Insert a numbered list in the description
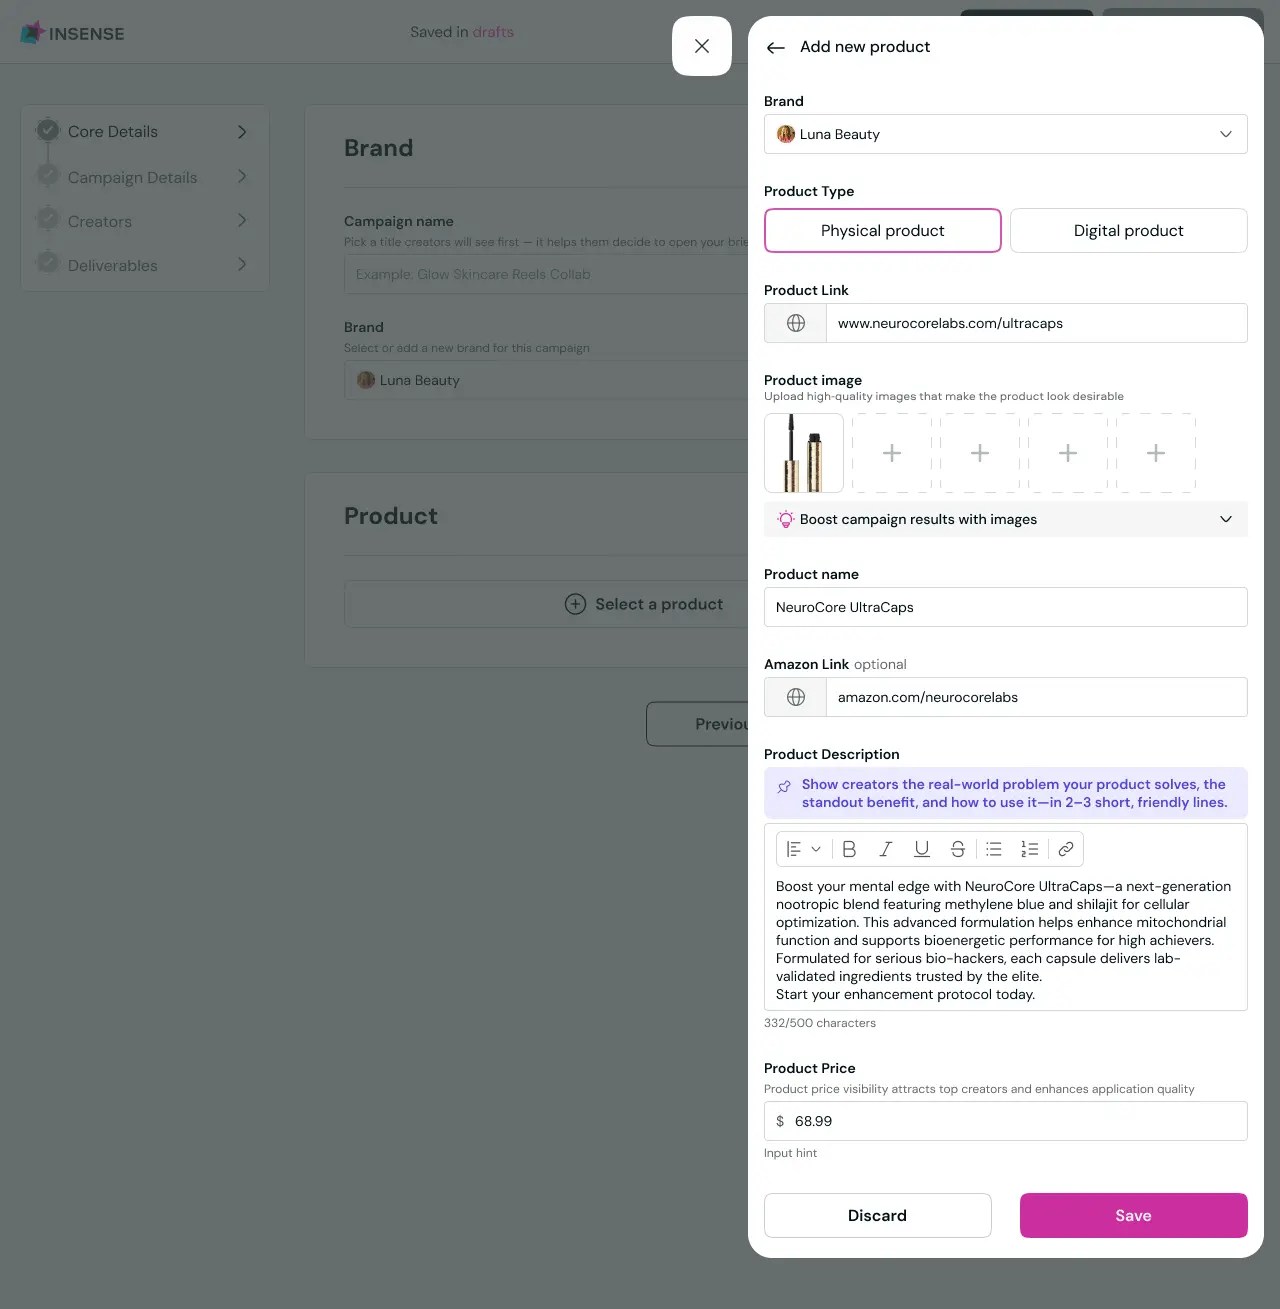This screenshot has height=1309, width=1280. tap(1029, 848)
